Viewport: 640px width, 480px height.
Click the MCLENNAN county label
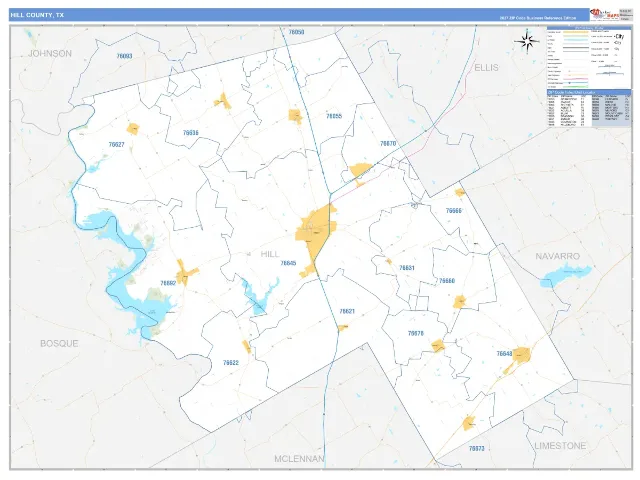(x=299, y=459)
